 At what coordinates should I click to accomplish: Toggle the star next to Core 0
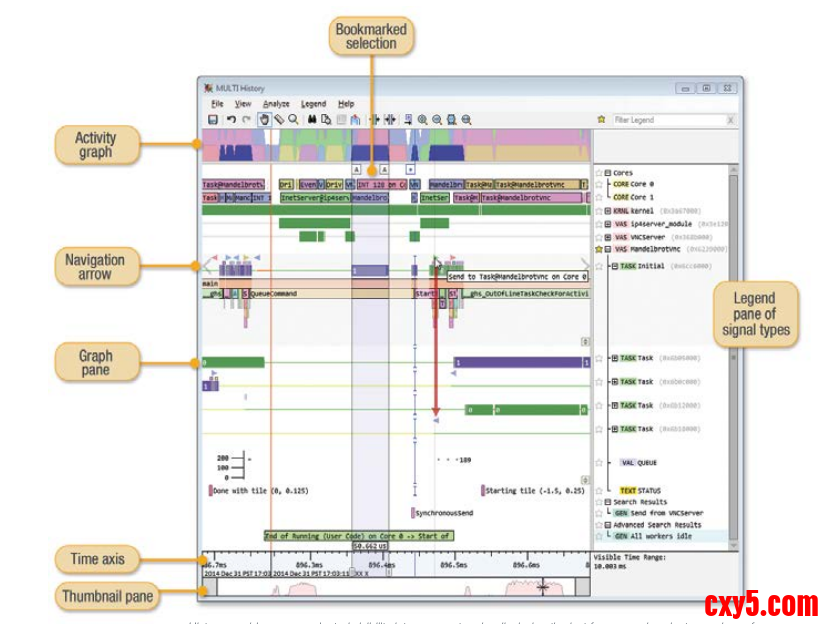(x=599, y=184)
